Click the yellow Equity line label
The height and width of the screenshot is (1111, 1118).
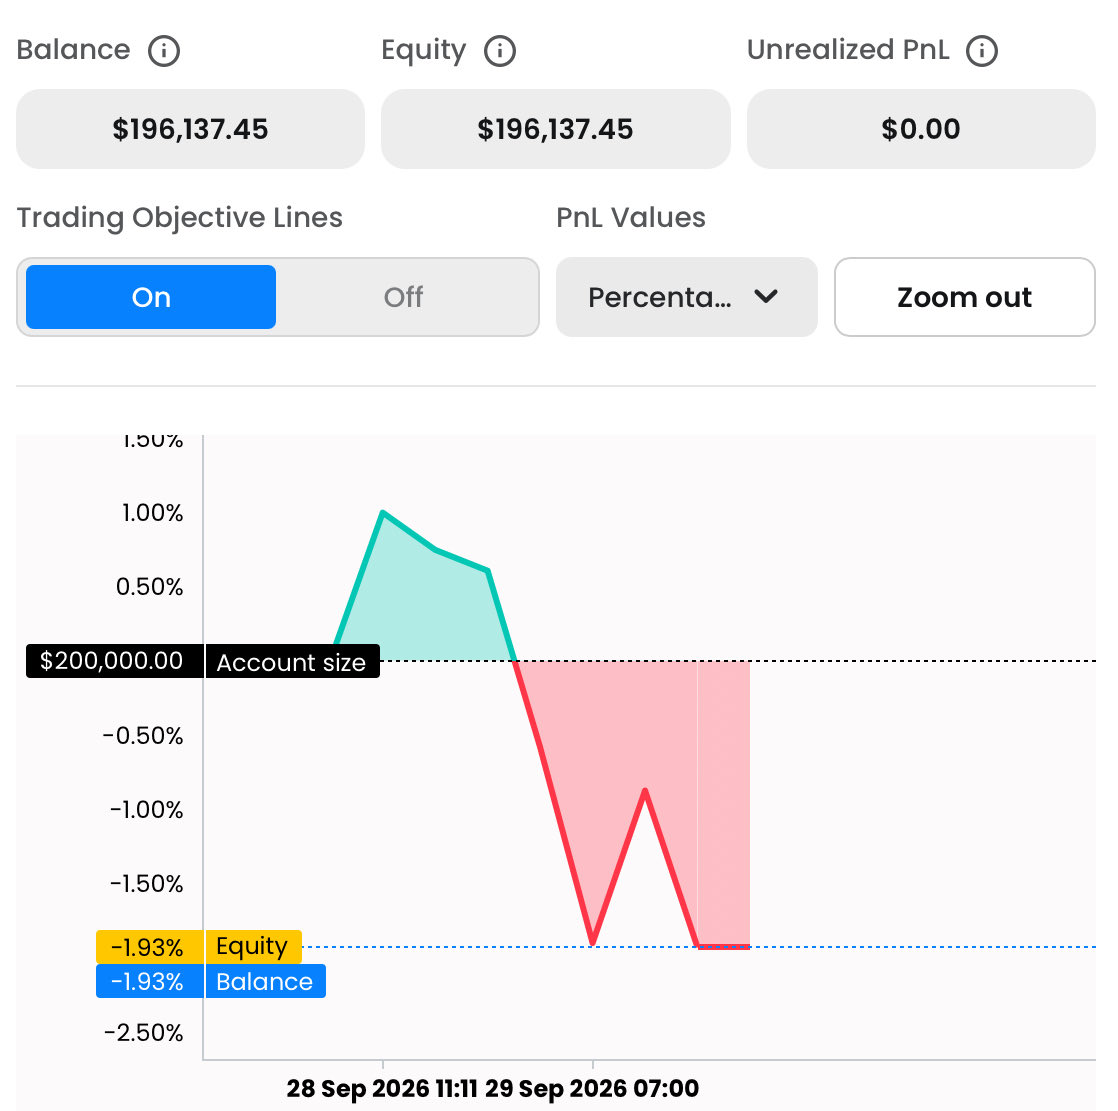click(253, 946)
